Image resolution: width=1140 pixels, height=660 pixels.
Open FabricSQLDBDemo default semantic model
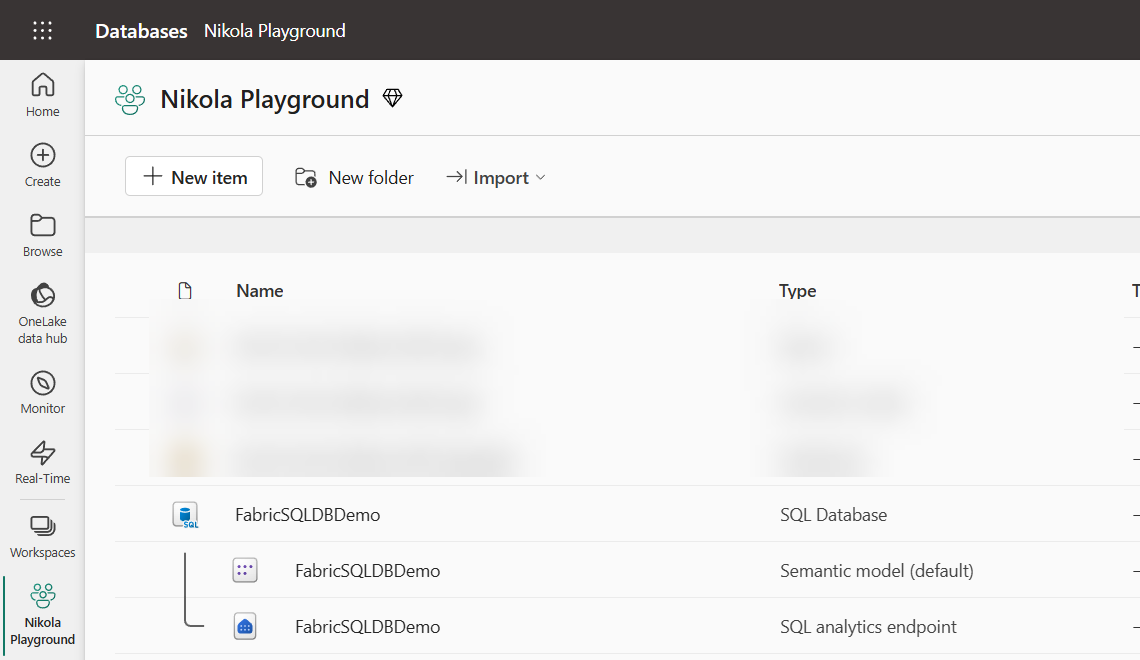pos(367,571)
